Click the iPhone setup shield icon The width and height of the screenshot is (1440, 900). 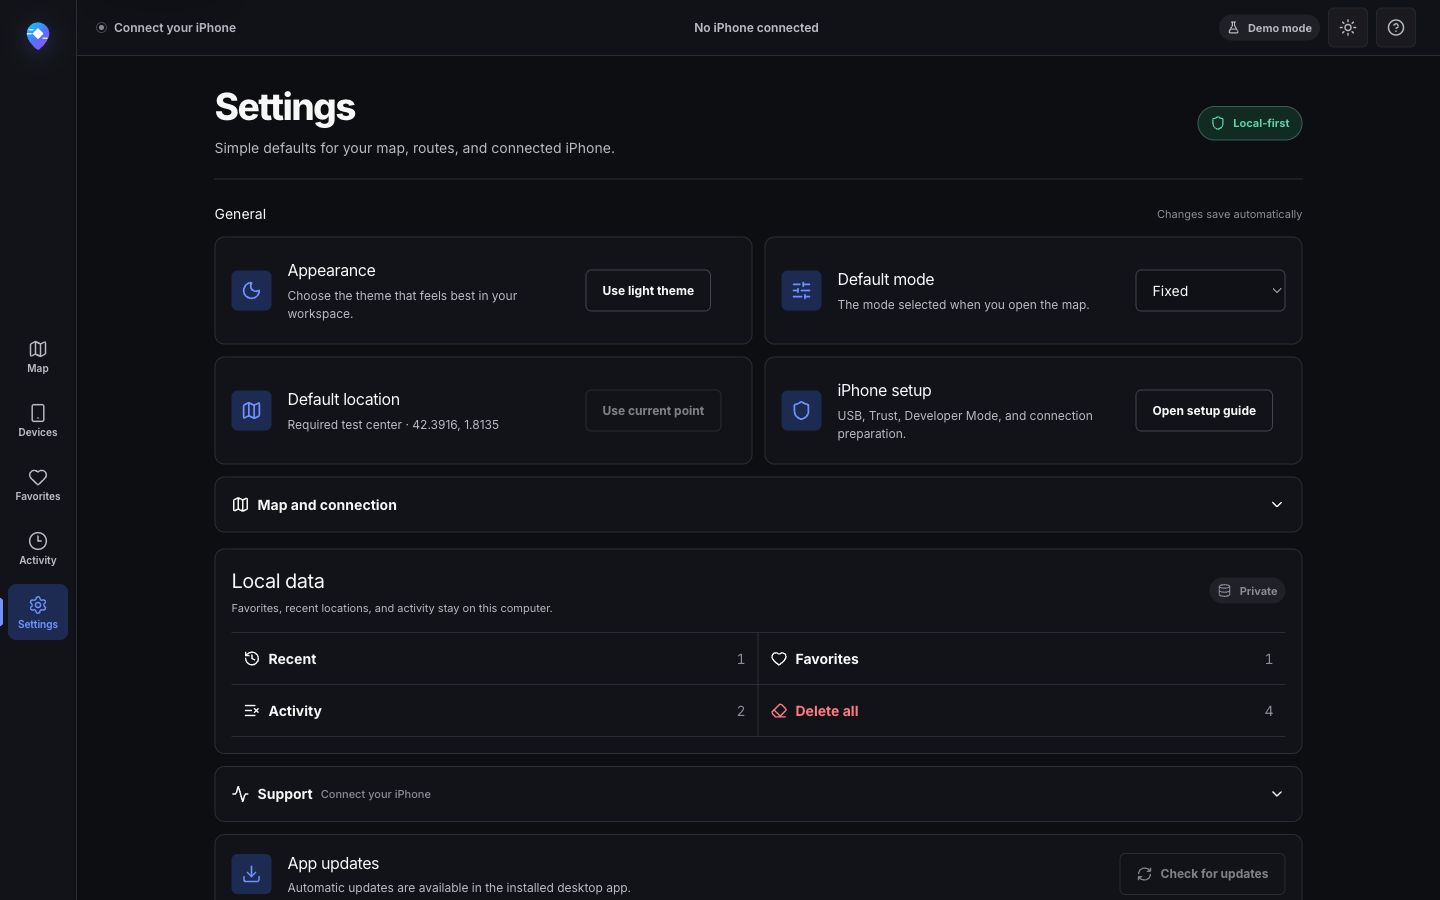tap(802, 411)
